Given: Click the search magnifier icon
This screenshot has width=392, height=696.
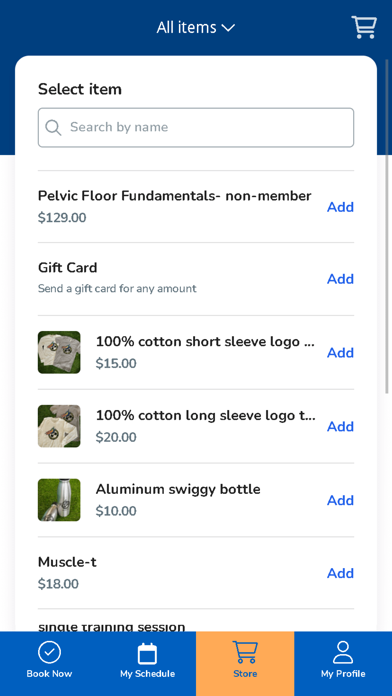Looking at the screenshot, I should point(53,128).
